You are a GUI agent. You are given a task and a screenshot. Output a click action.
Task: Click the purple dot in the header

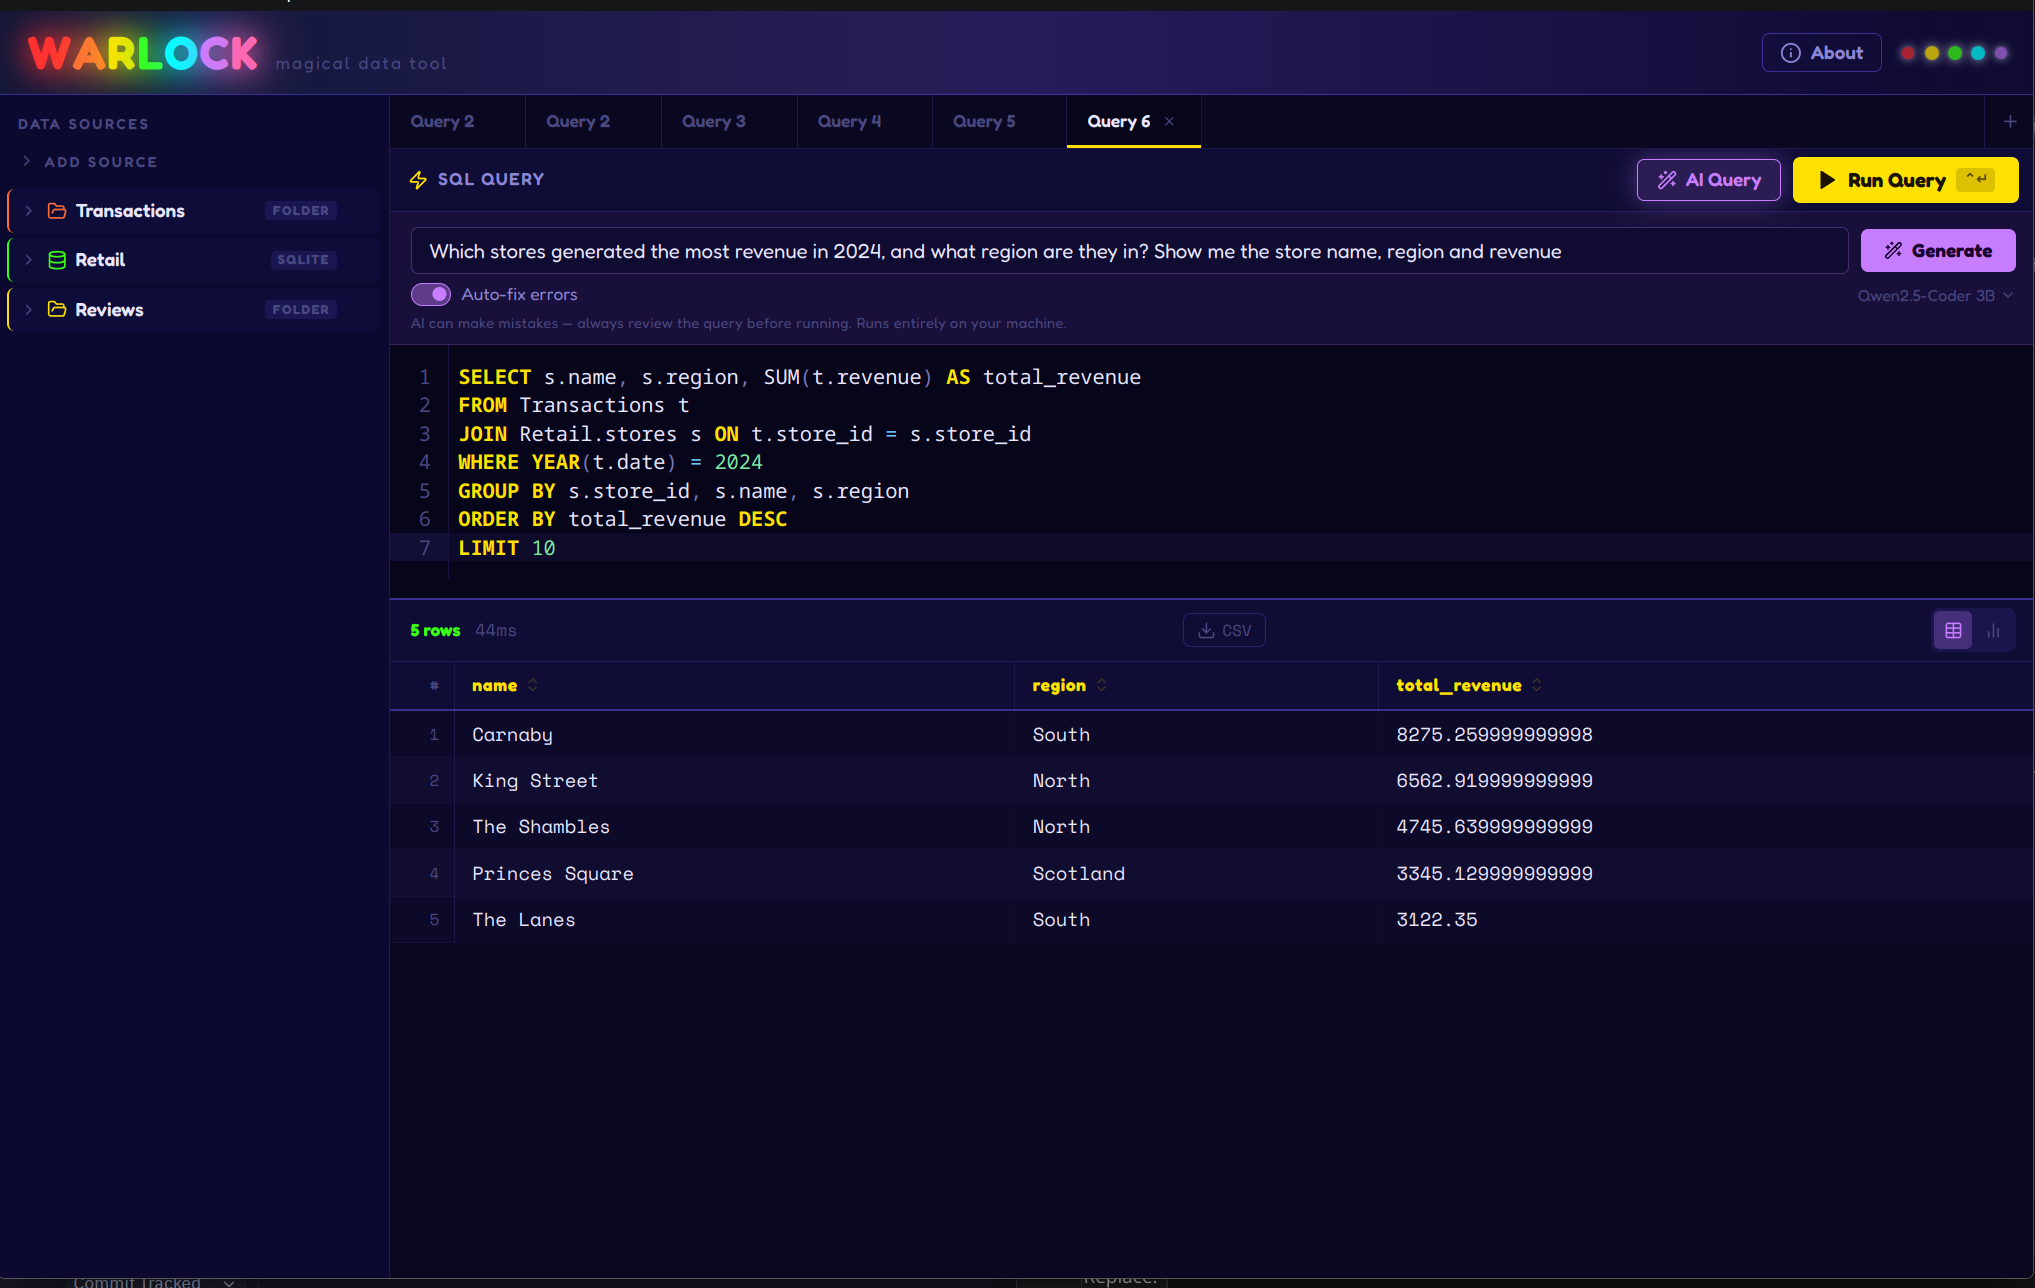(2002, 52)
